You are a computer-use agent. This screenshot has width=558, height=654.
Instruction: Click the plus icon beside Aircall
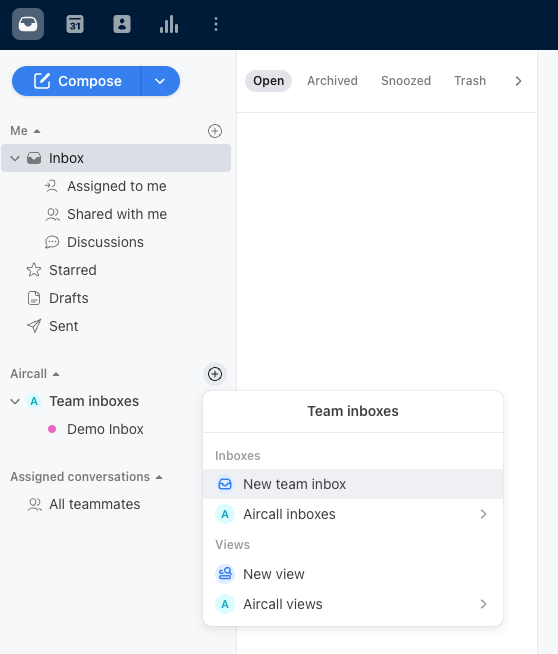coord(215,374)
